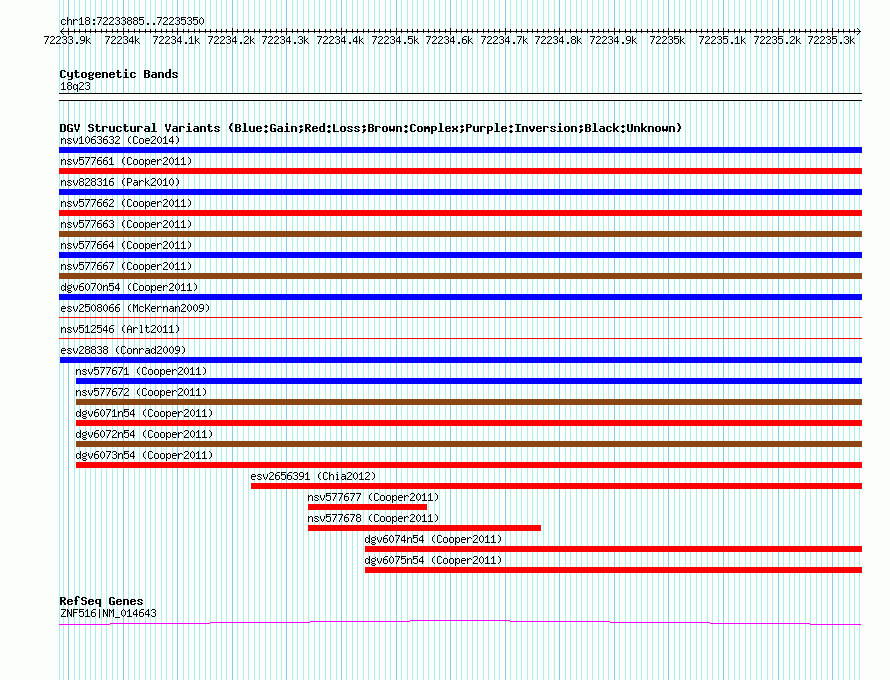Click the dgv6075n54 (Cooper2011) label

[433, 560]
